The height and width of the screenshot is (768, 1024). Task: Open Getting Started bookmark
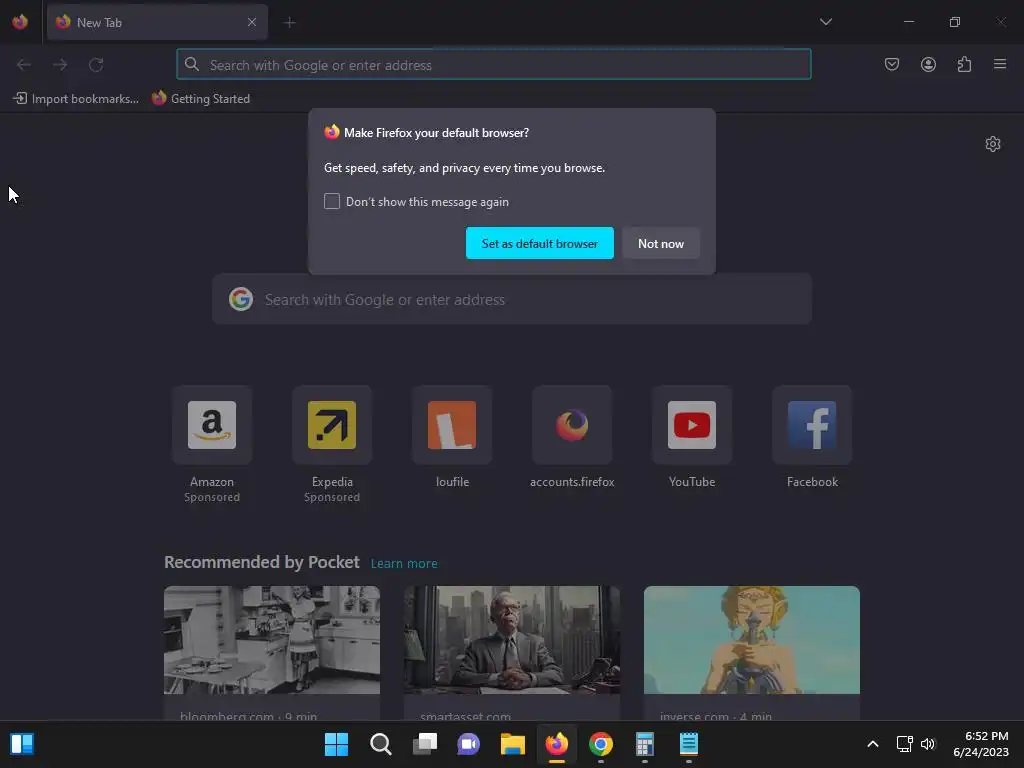(x=201, y=99)
